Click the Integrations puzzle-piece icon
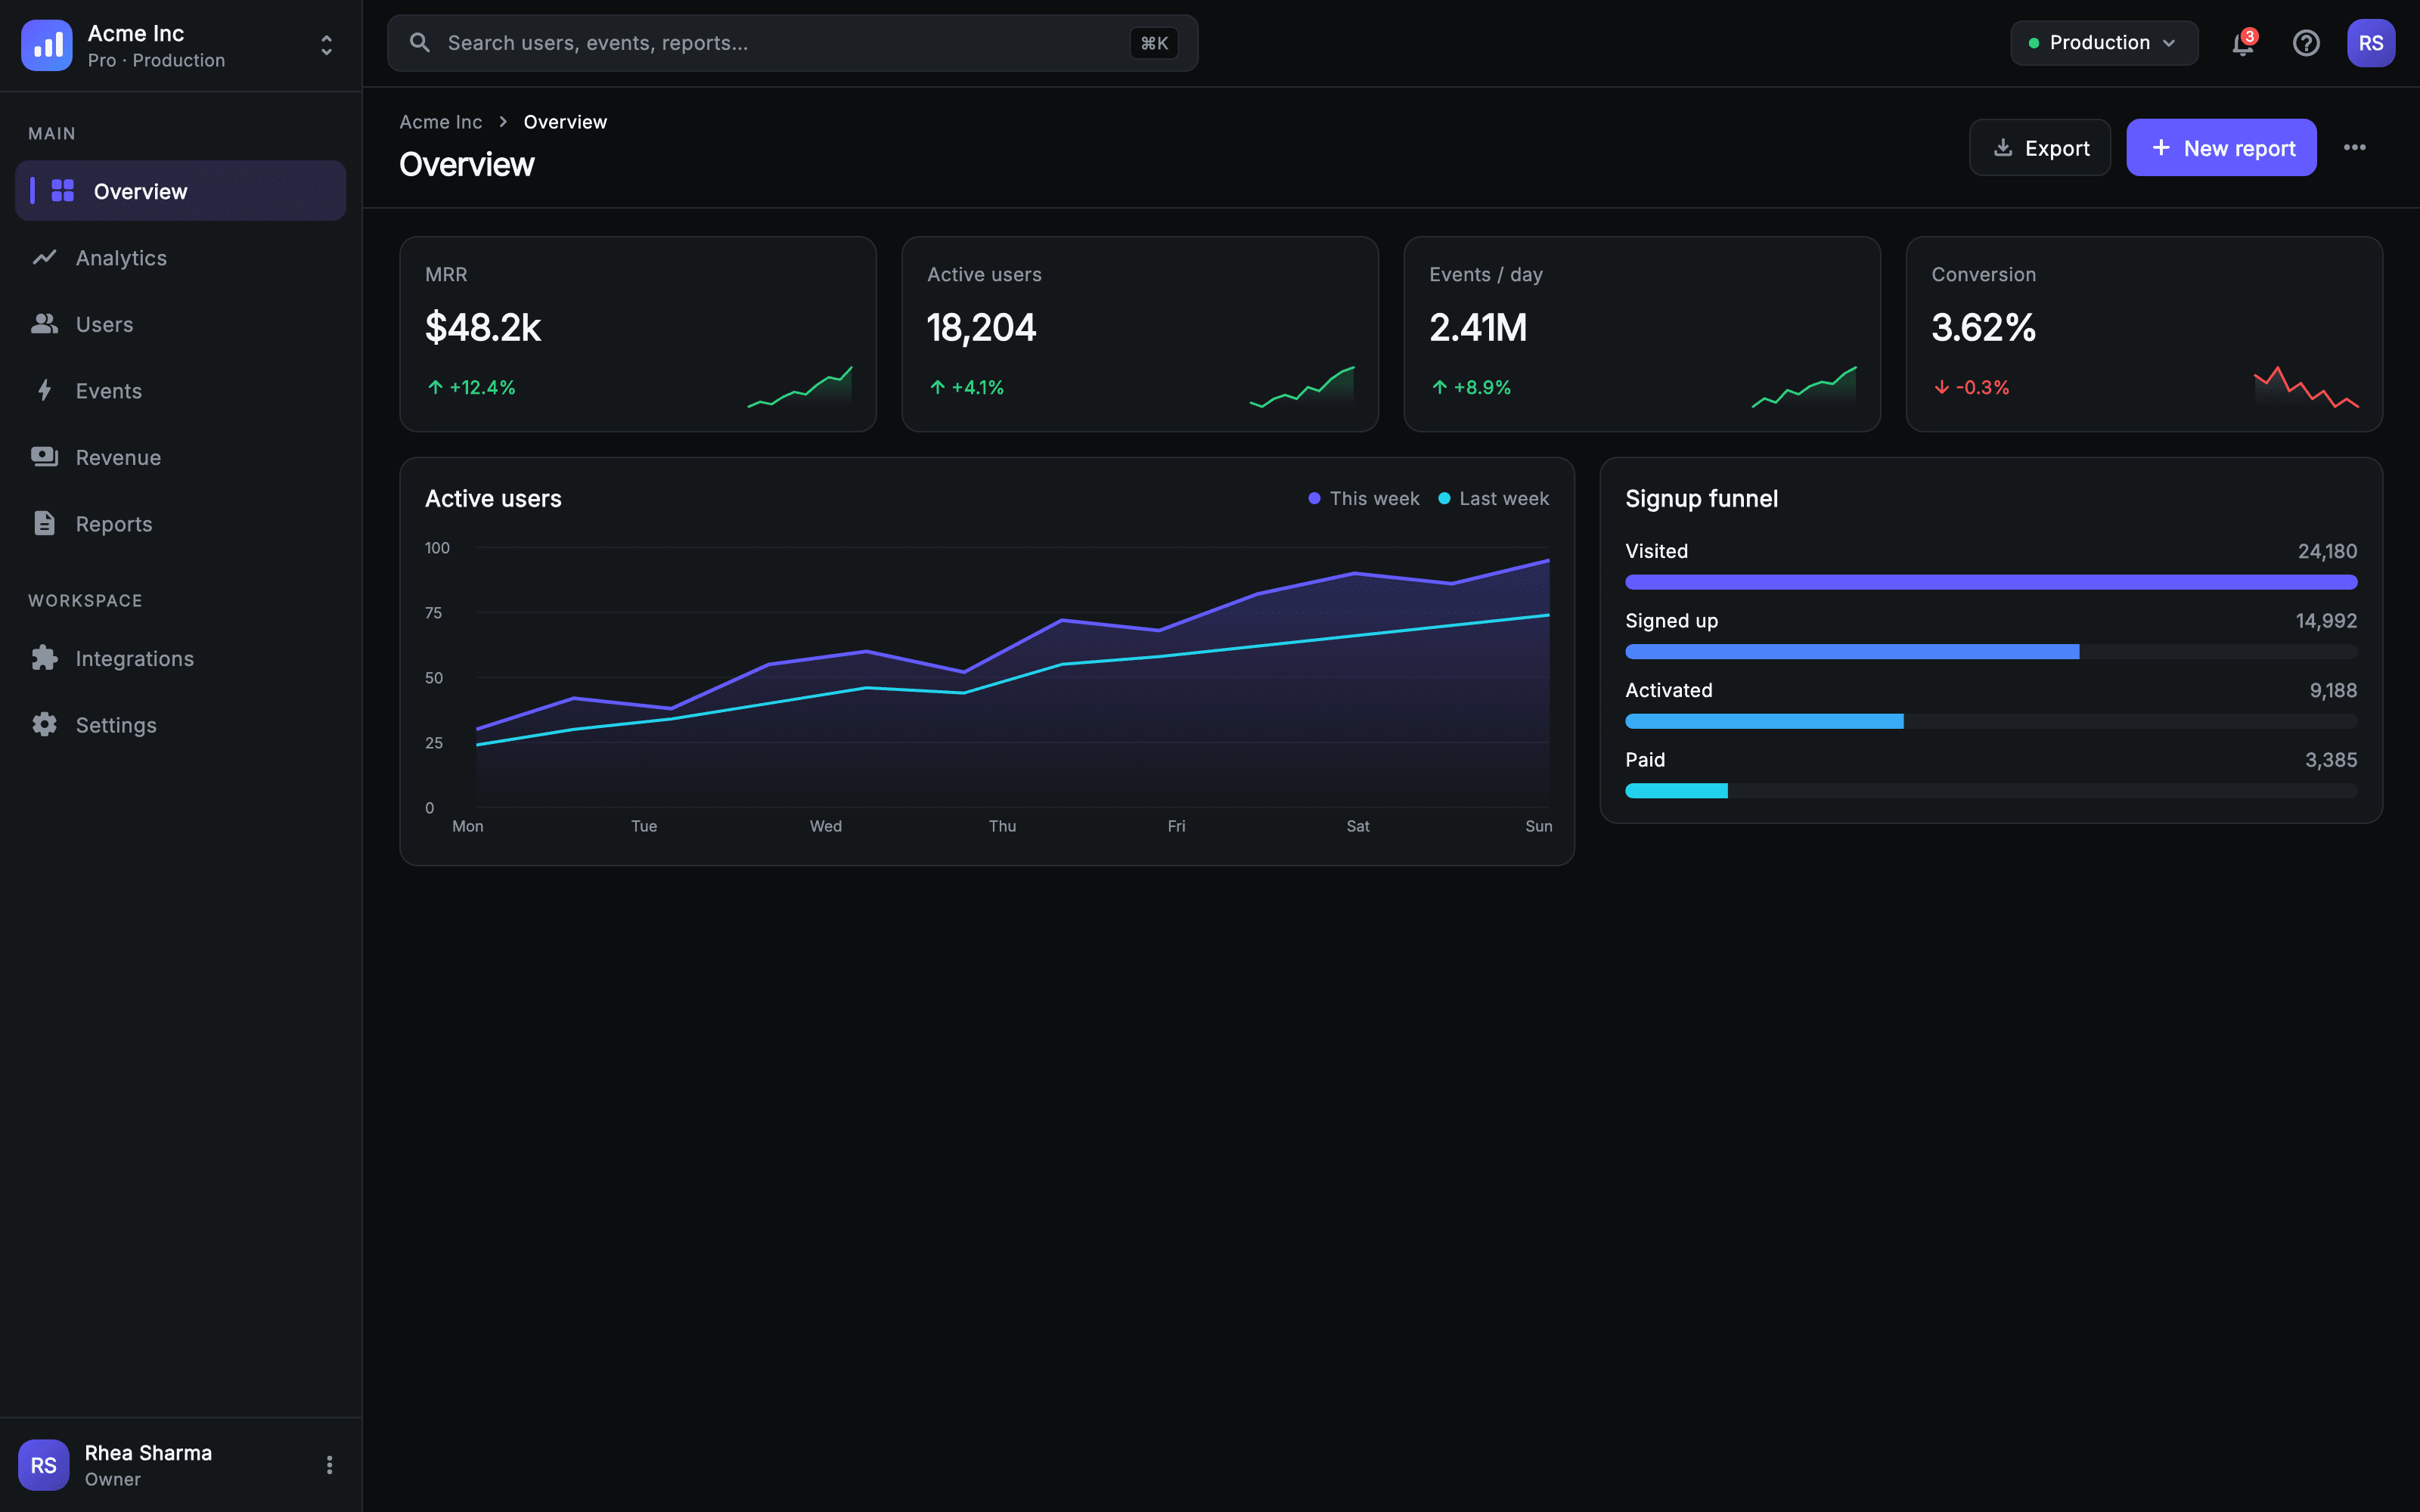Image resolution: width=2420 pixels, height=1512 pixels. (x=44, y=657)
